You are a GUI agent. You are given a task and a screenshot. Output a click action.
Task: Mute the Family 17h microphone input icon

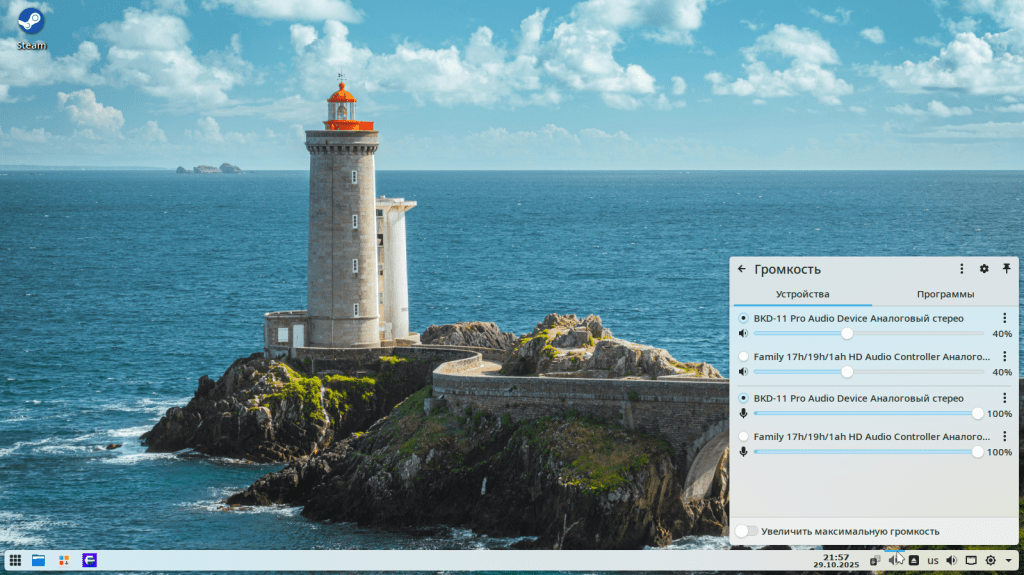coord(743,452)
